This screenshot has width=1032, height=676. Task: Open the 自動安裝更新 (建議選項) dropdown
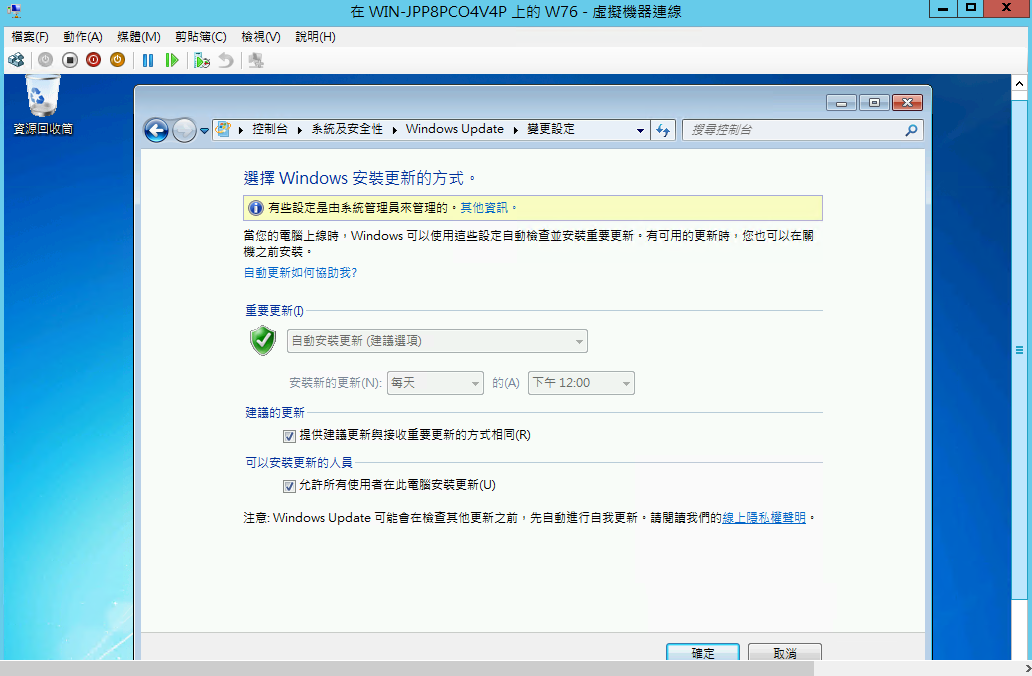coord(437,341)
